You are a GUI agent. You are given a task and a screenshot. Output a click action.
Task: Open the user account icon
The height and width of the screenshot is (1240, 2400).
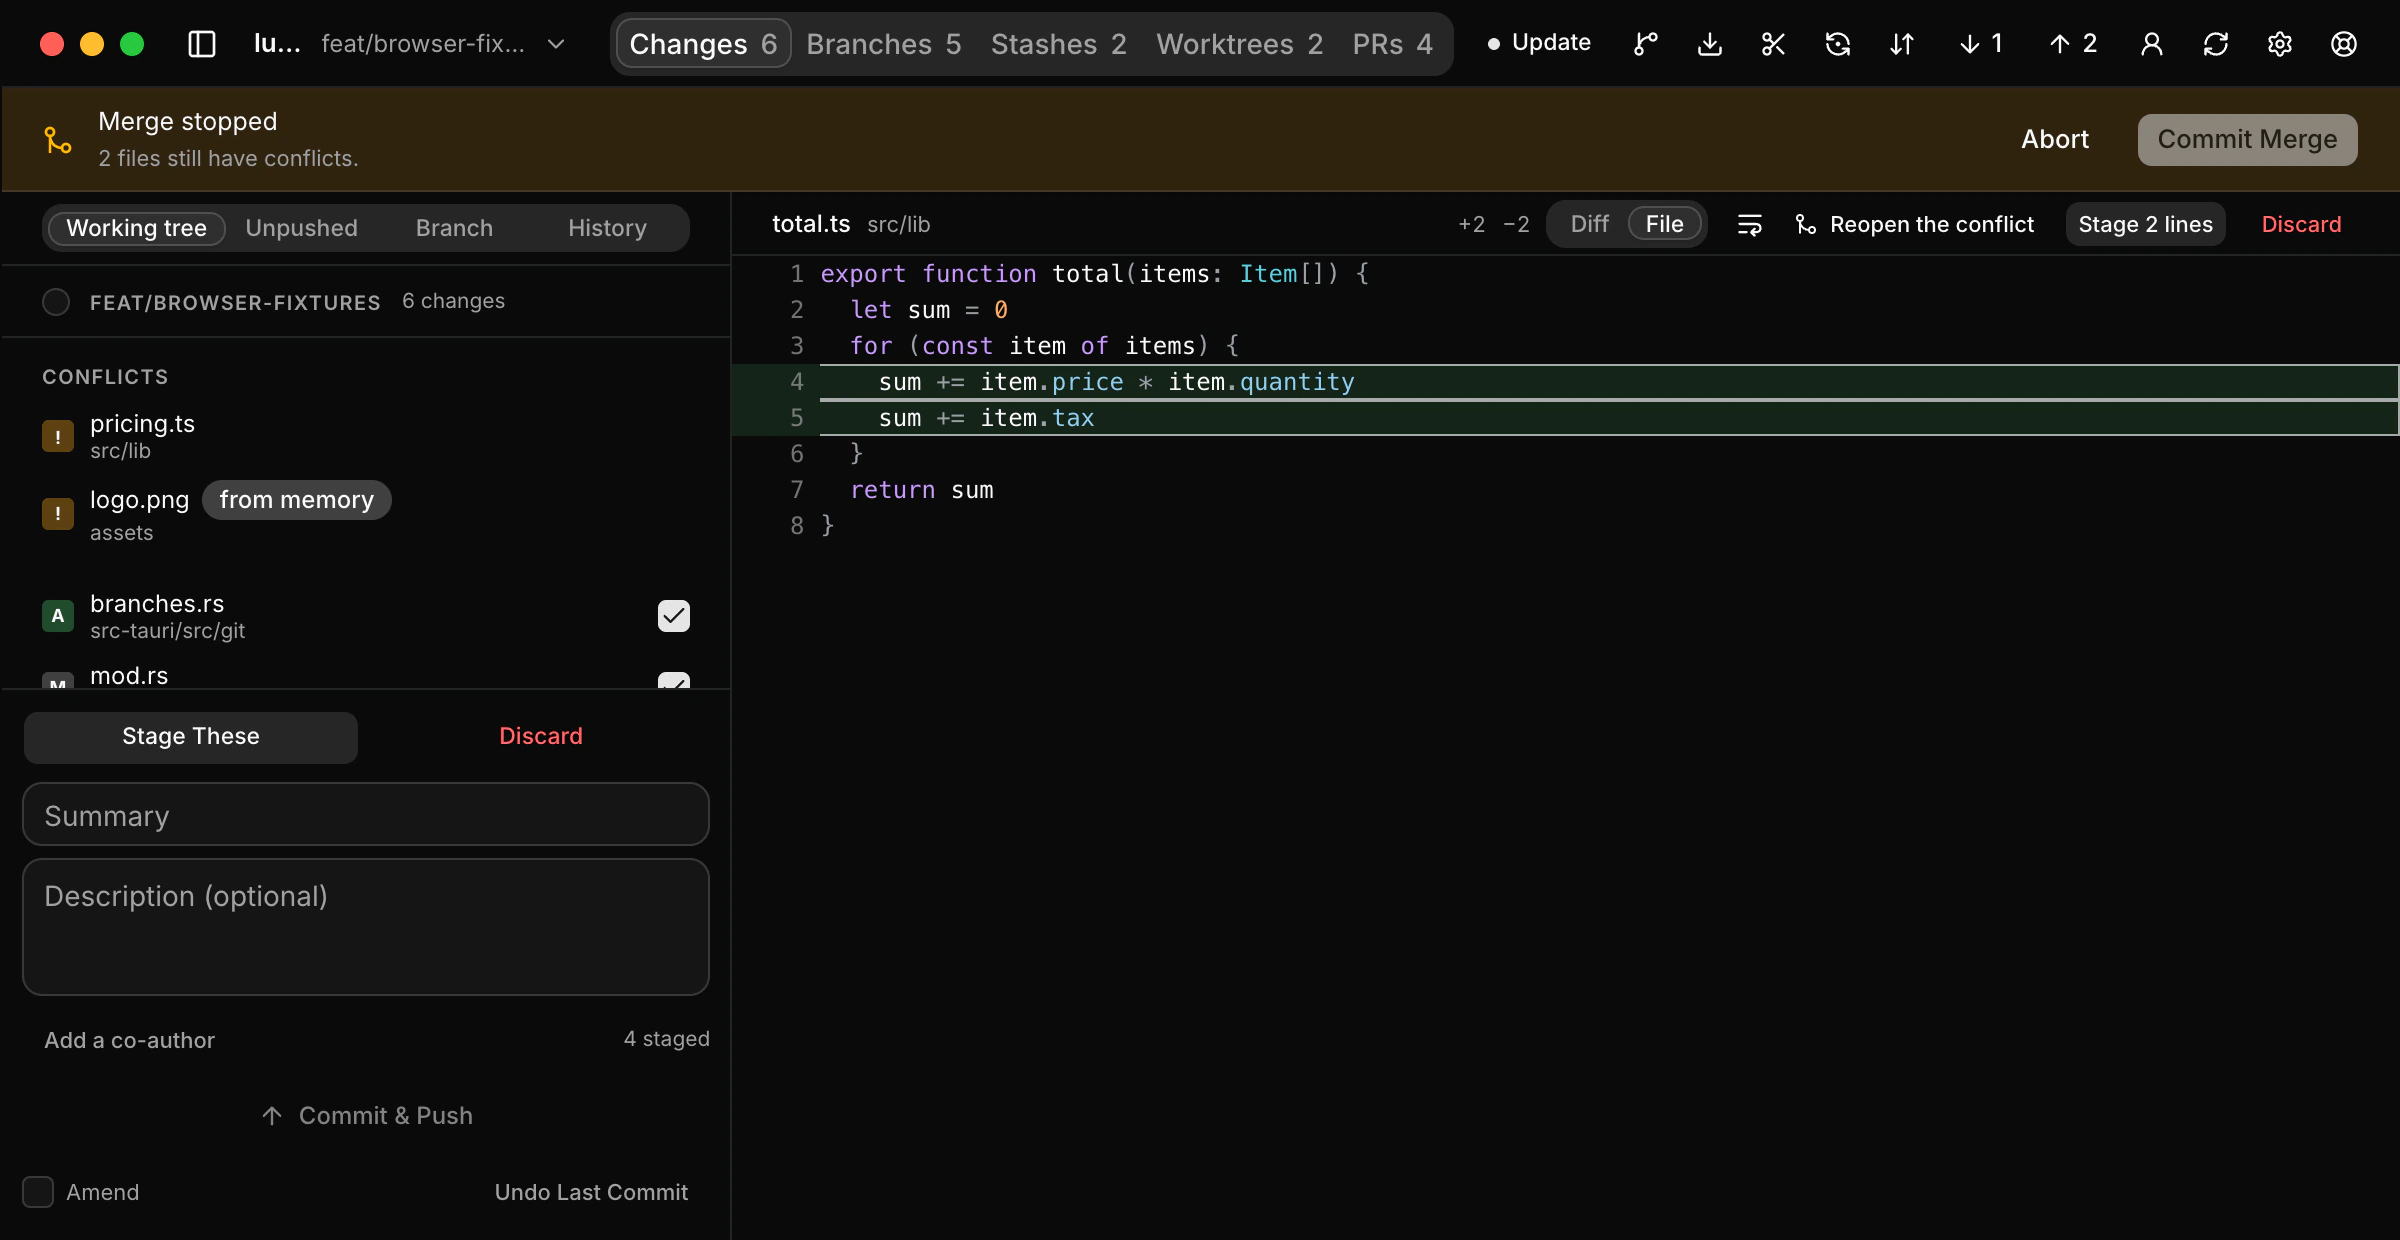[x=2152, y=44]
